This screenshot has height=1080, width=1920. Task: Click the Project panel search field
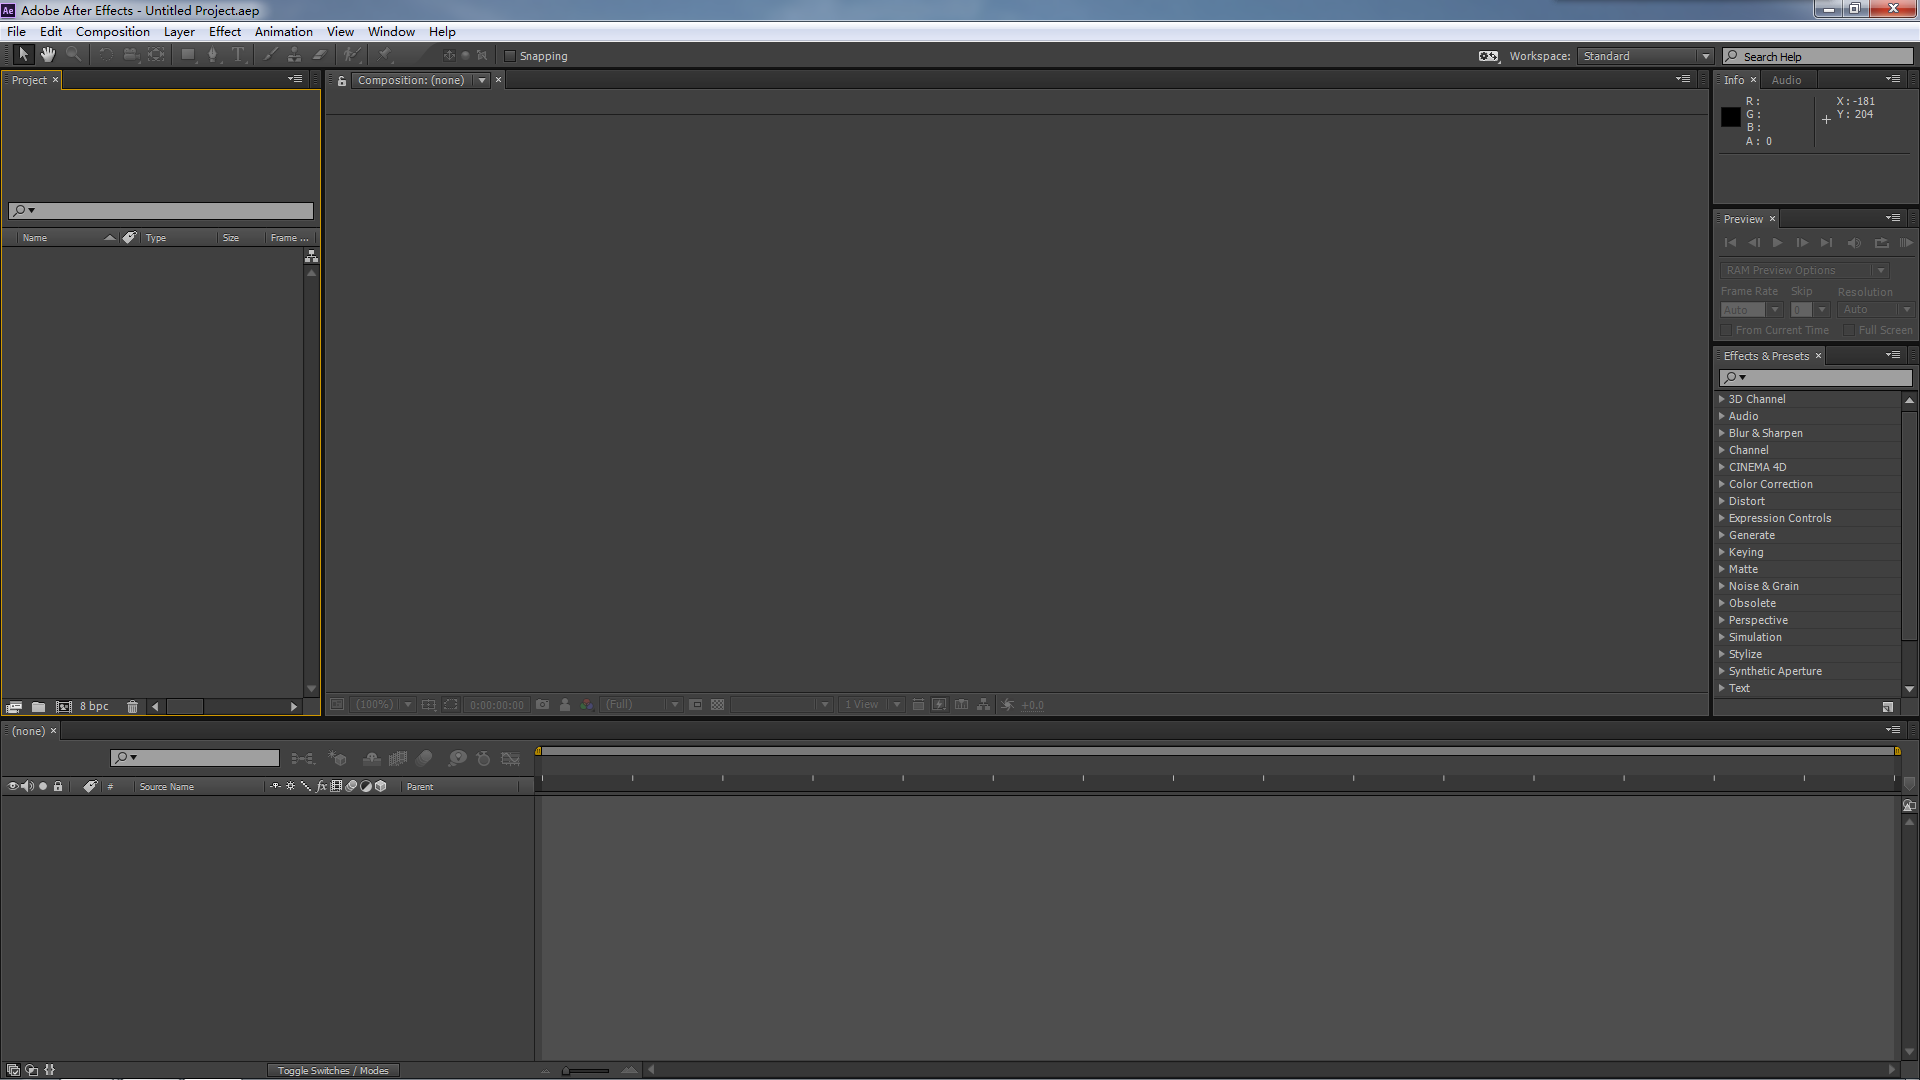161,211
